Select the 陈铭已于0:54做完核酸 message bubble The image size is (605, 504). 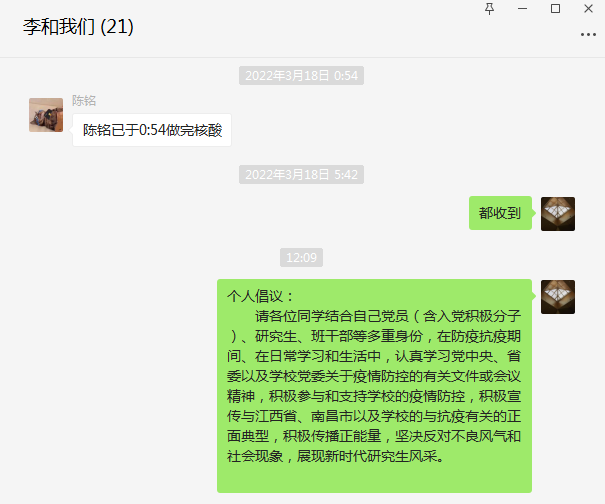152,130
